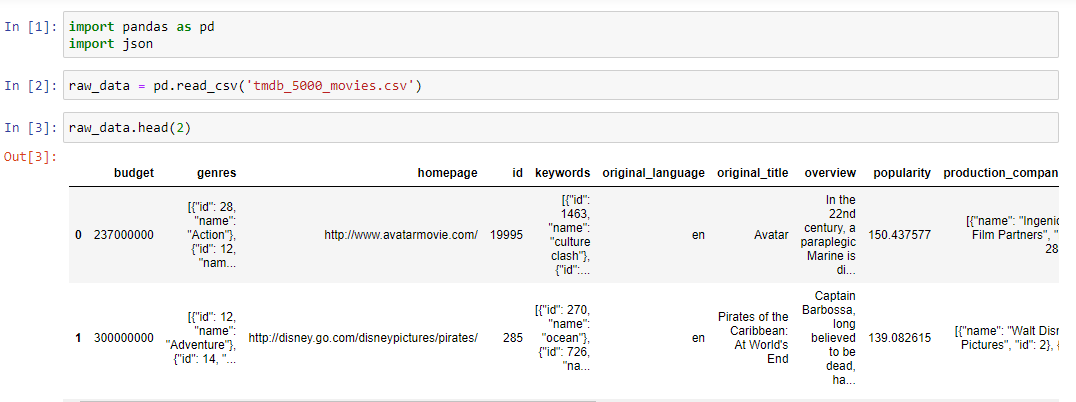Click the import json line
Screen dimensions: 1076x402
coord(110,43)
